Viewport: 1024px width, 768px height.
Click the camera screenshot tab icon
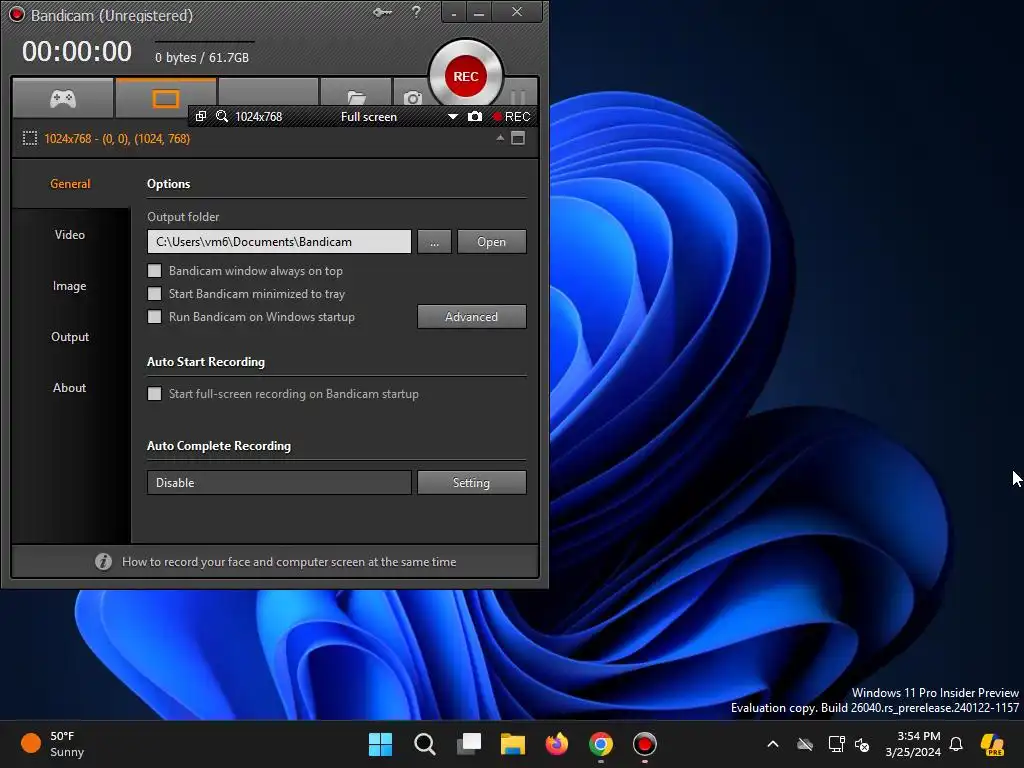point(412,98)
